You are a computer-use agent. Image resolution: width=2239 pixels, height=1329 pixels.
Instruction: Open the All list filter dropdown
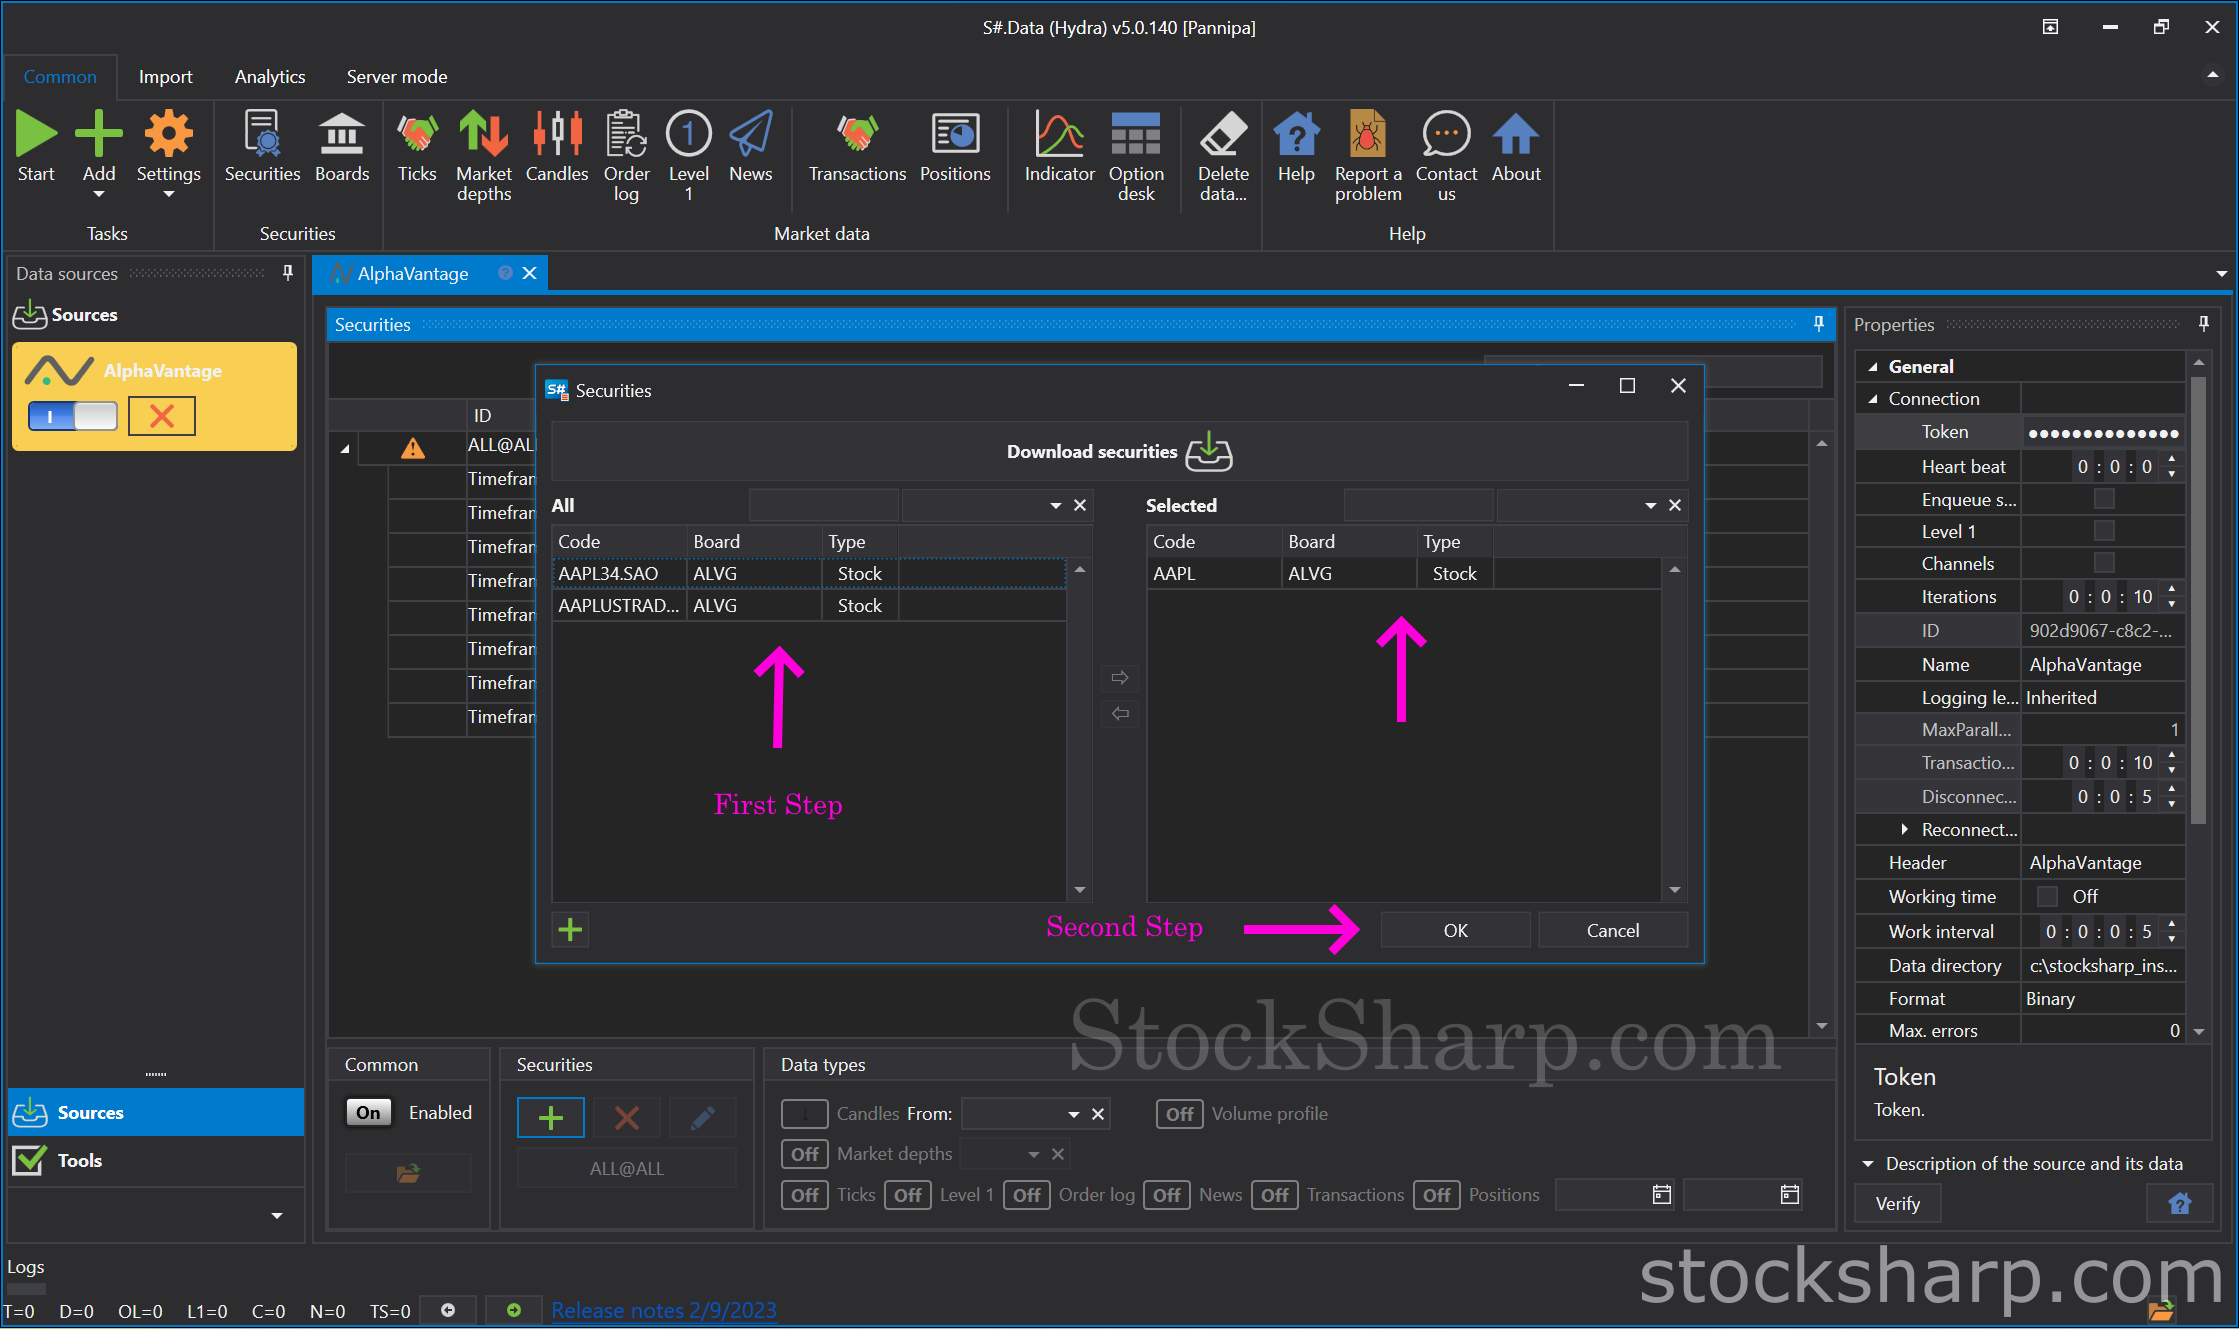point(1055,506)
